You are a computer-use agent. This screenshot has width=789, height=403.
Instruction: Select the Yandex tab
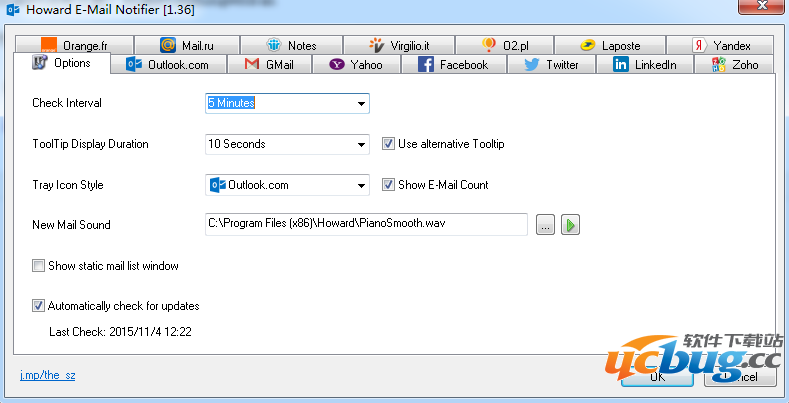tap(720, 45)
